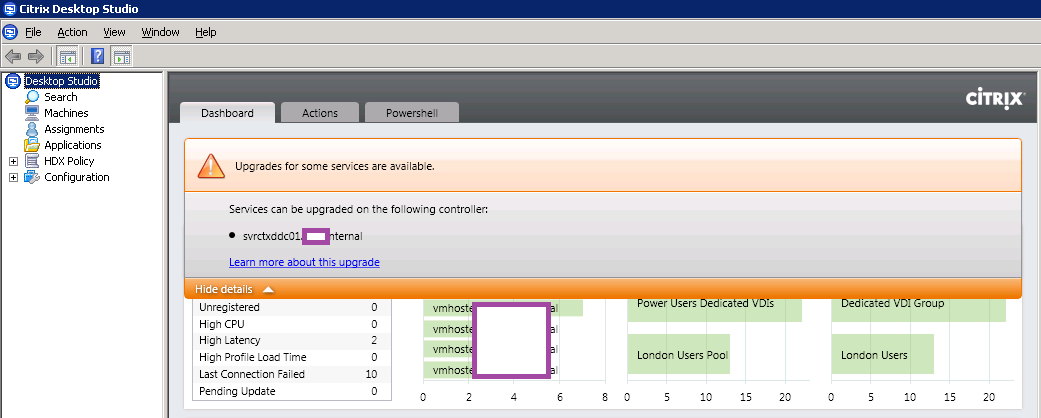Click the MMC system menu icon beside File

click(x=10, y=32)
